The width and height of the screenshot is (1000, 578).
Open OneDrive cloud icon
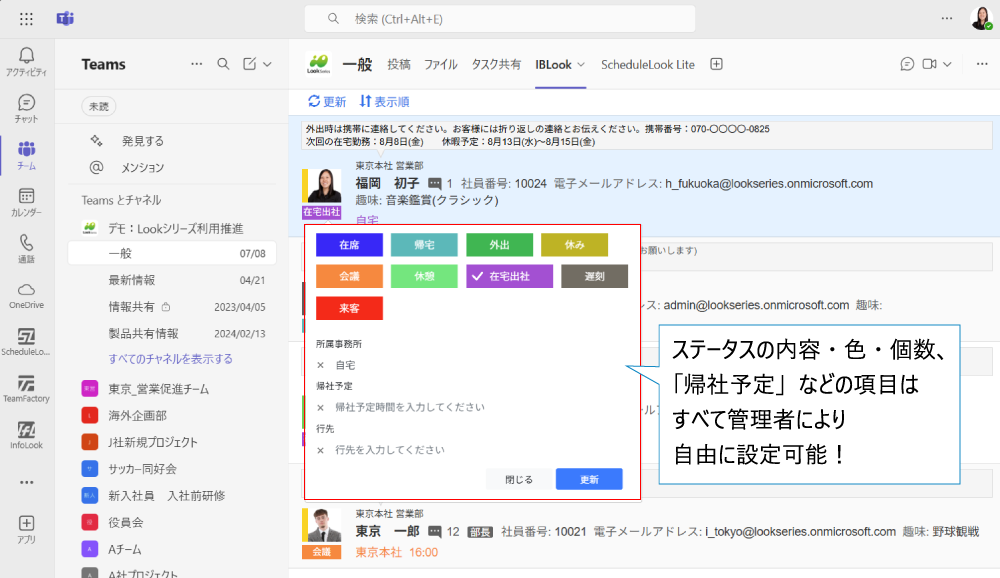pyautogui.click(x=26, y=290)
